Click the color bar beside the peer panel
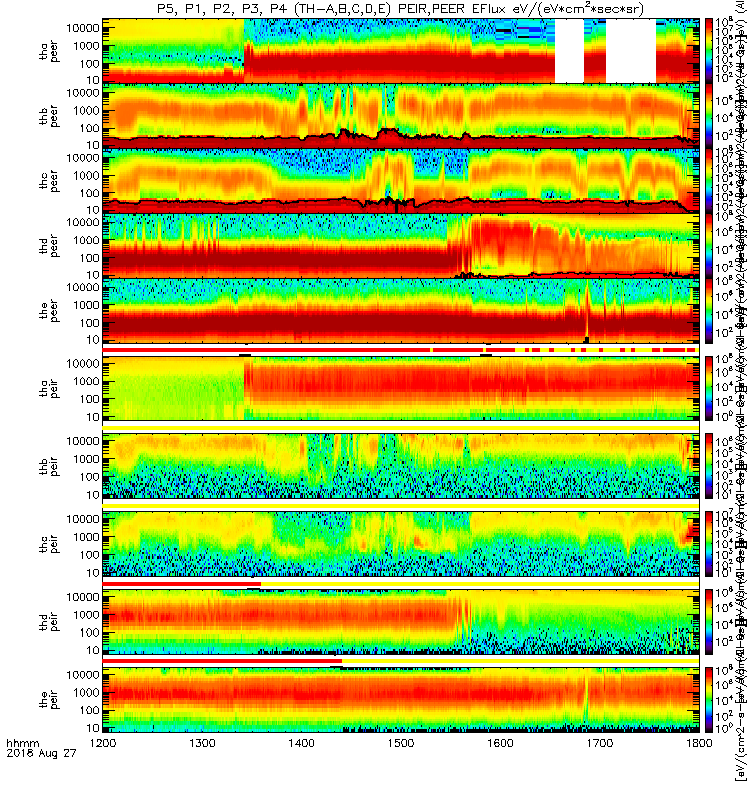Screen dimensions: 750x800 click(709, 310)
